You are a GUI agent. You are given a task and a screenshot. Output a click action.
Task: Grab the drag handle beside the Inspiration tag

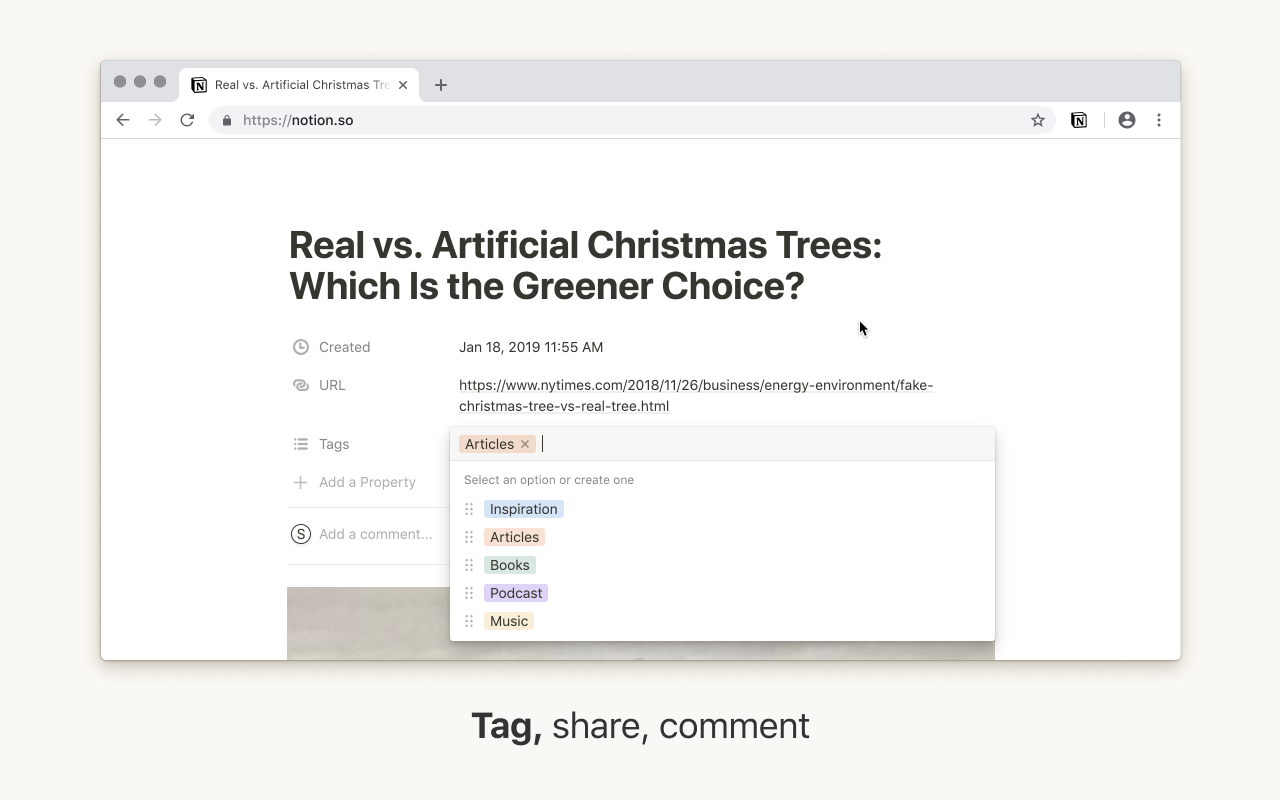click(x=469, y=508)
